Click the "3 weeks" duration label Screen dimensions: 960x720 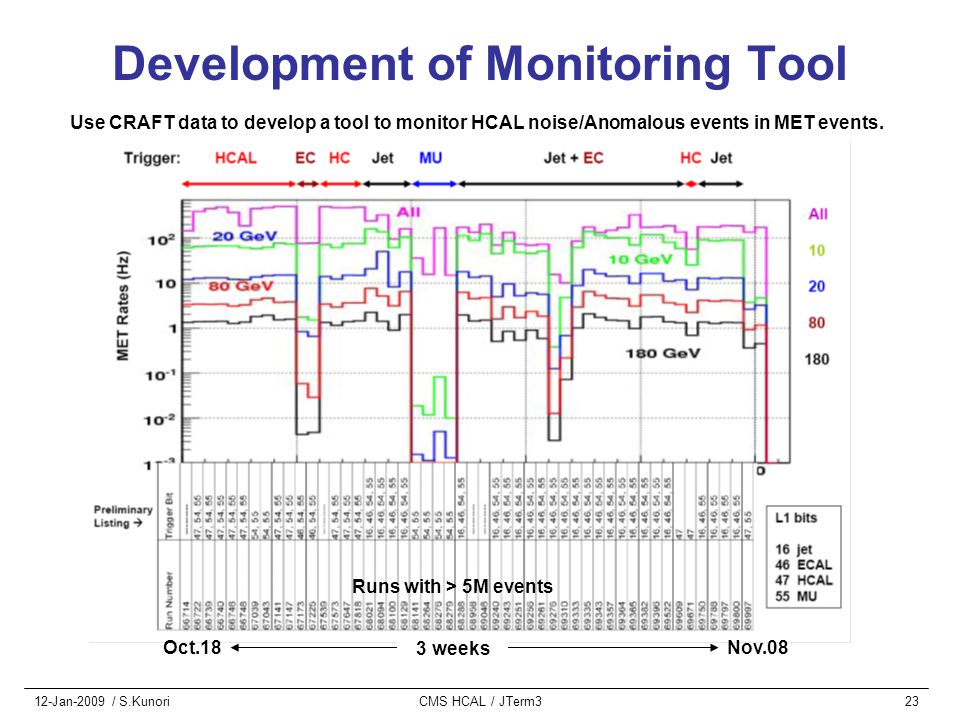[x=452, y=648]
